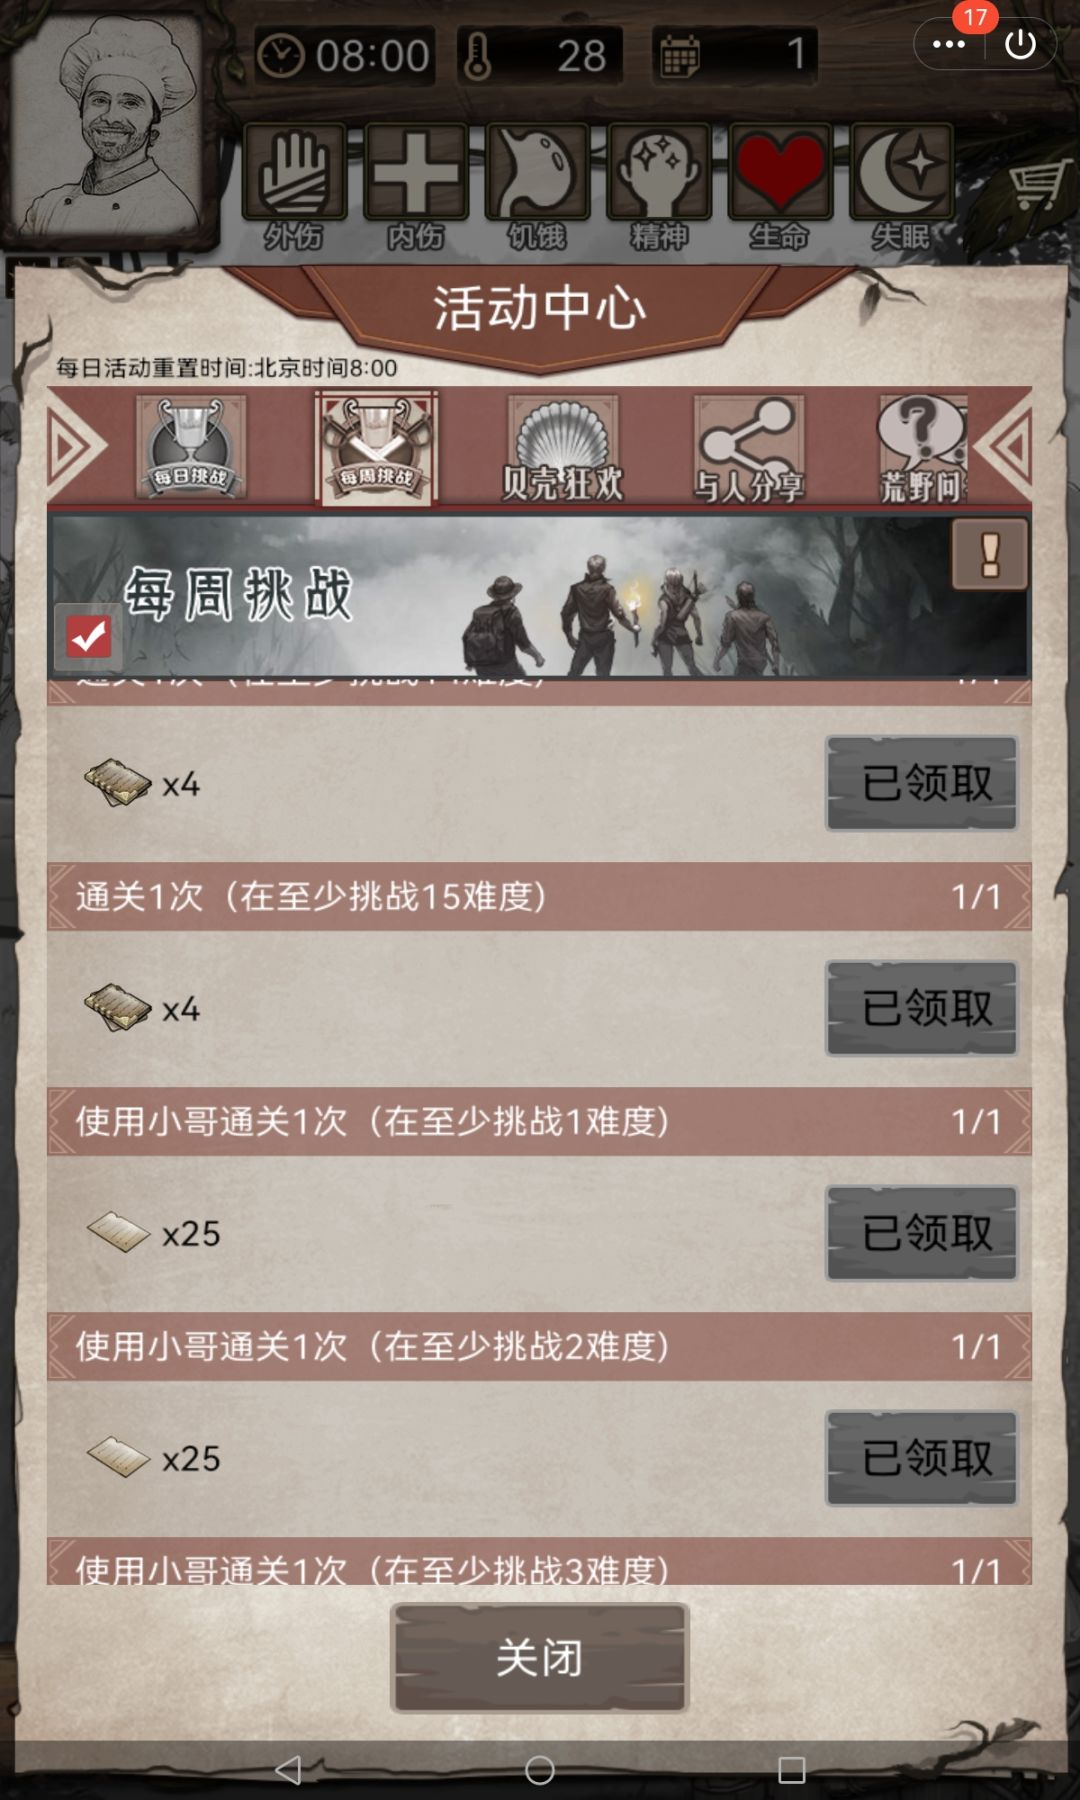
Task: Tap the exclamation info icon on banner
Action: click(990, 554)
